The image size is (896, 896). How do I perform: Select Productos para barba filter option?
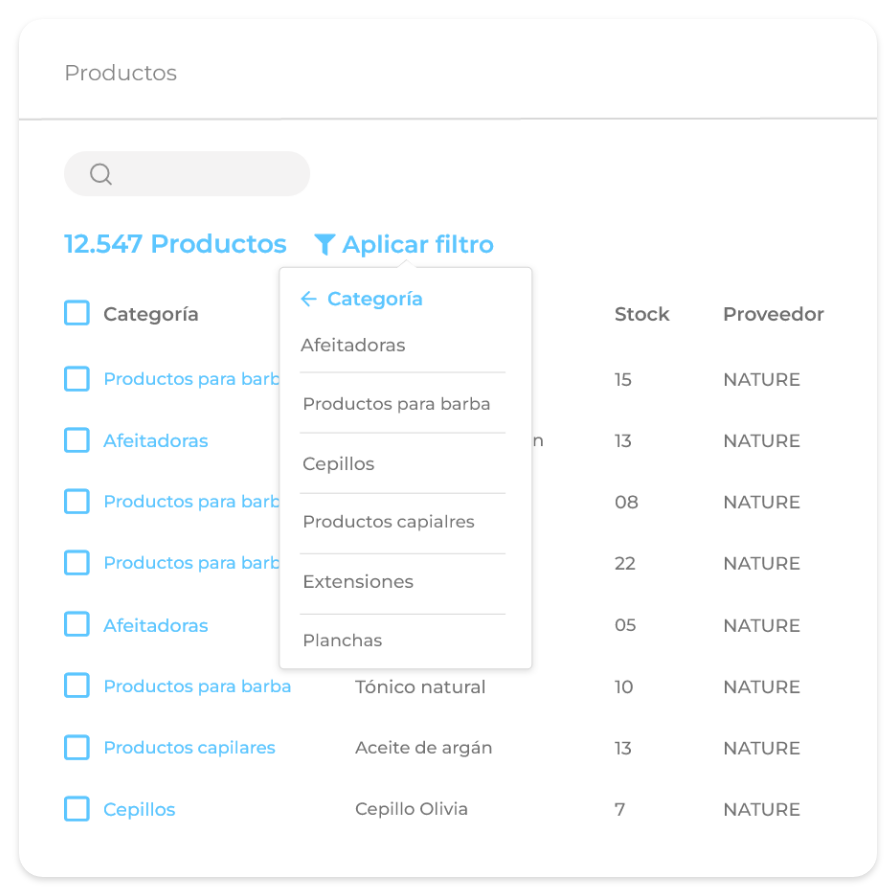coord(396,404)
